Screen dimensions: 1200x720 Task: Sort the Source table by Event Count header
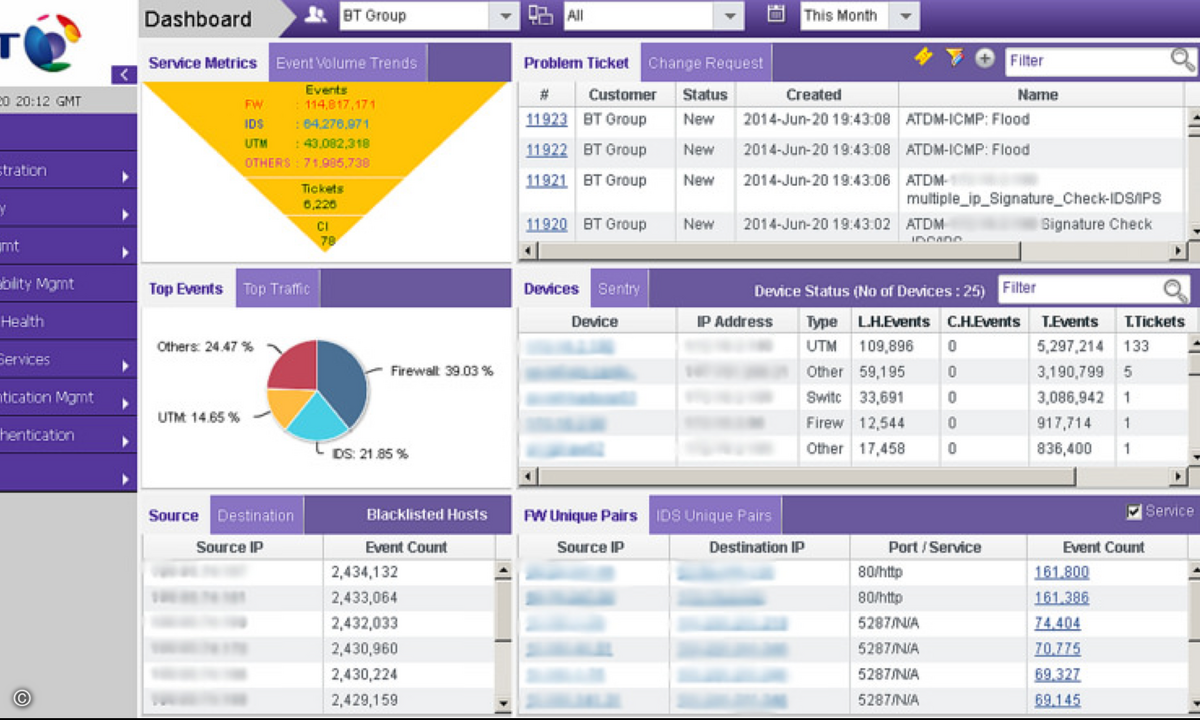407,548
